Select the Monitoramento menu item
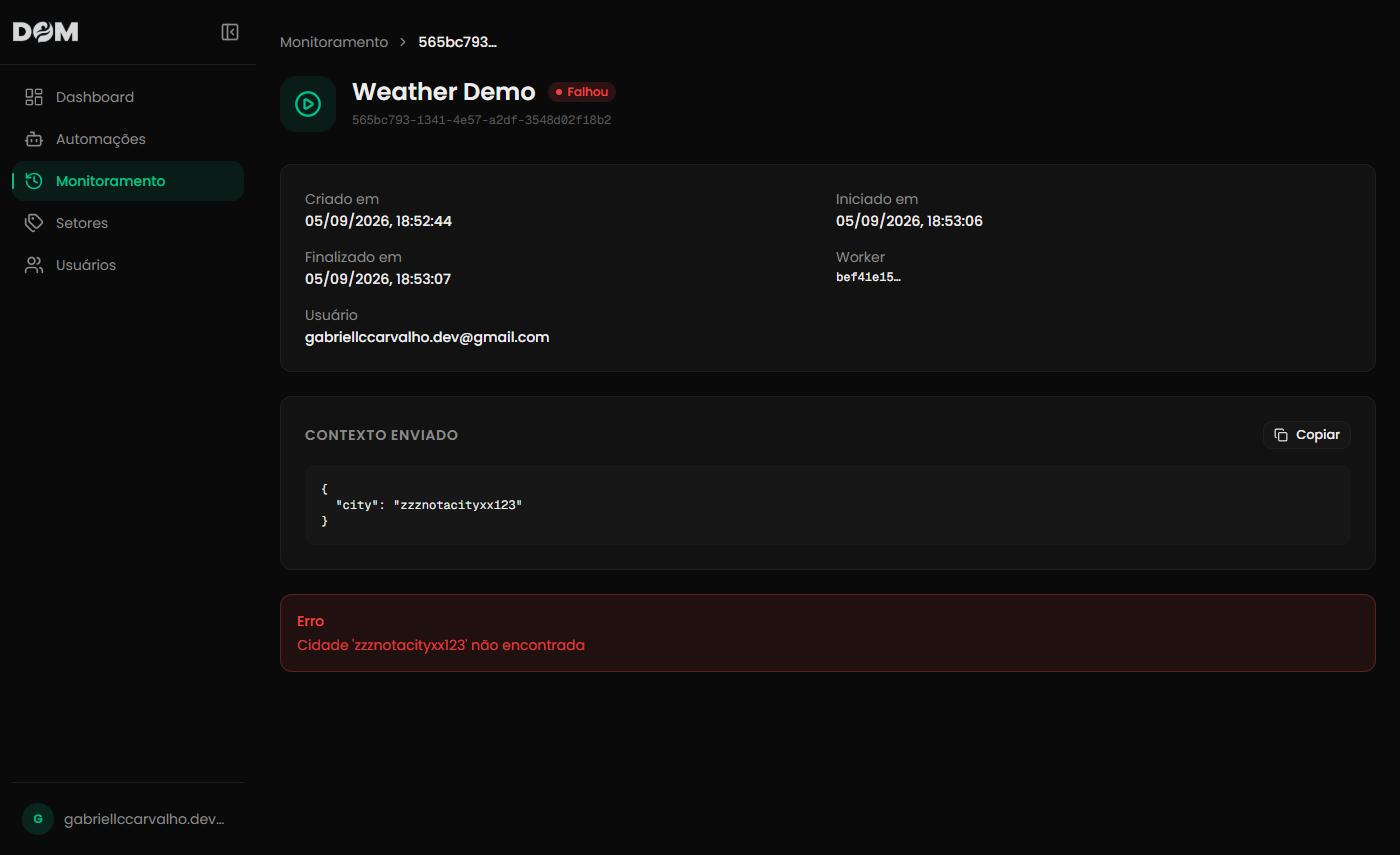The image size is (1400, 855). 128,181
